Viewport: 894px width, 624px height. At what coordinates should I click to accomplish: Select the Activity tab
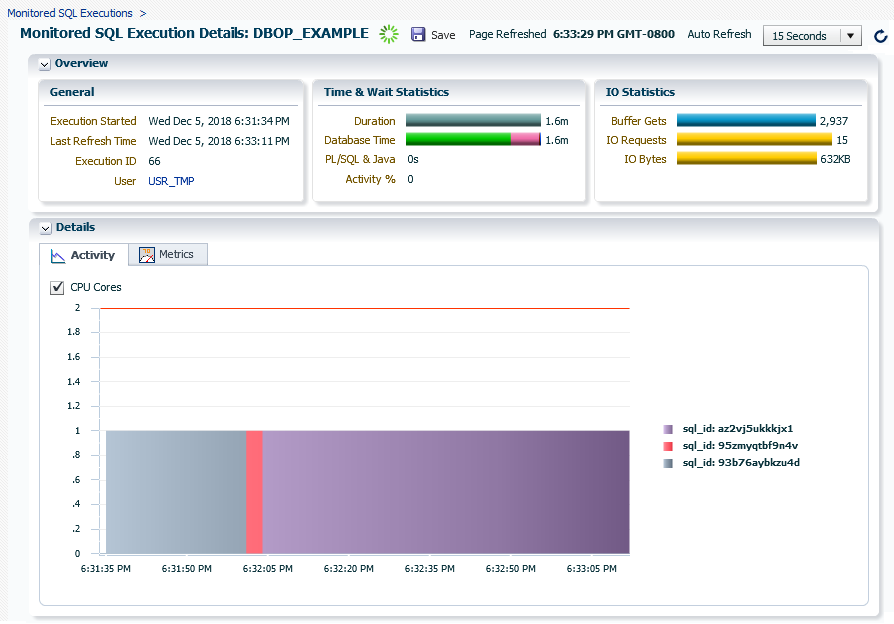[x=92, y=254]
